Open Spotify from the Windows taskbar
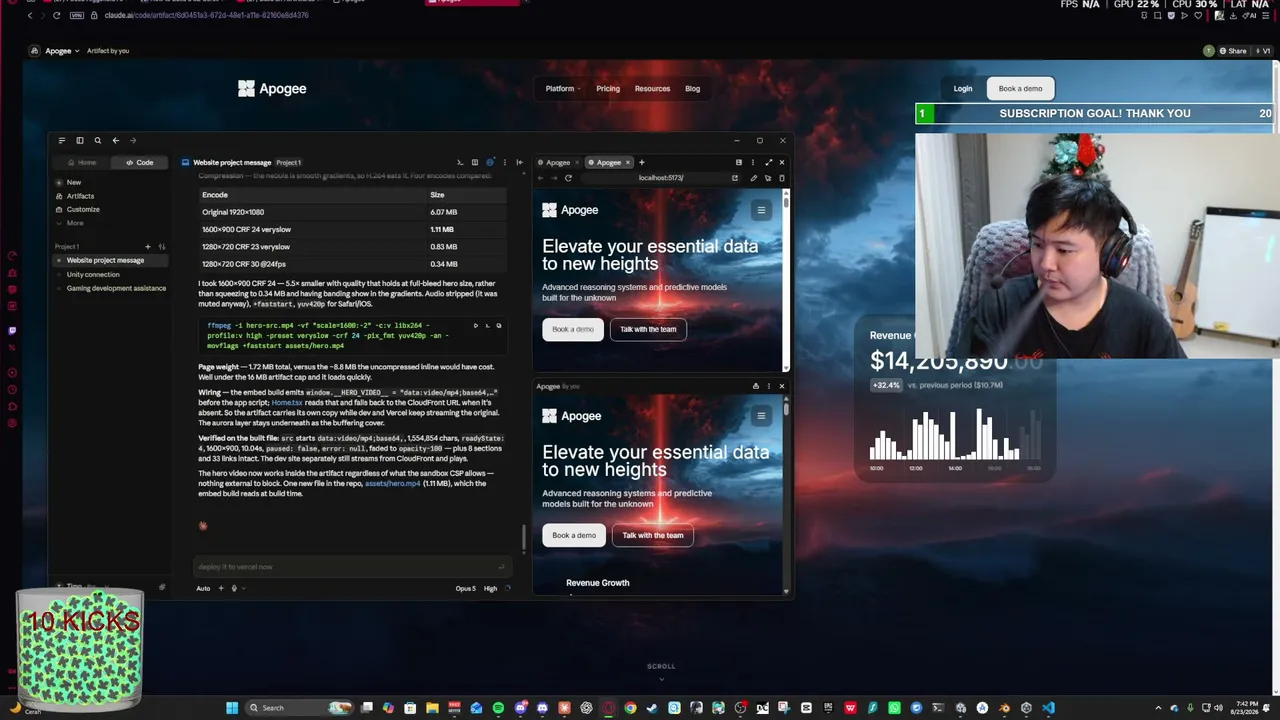 tap(498, 708)
